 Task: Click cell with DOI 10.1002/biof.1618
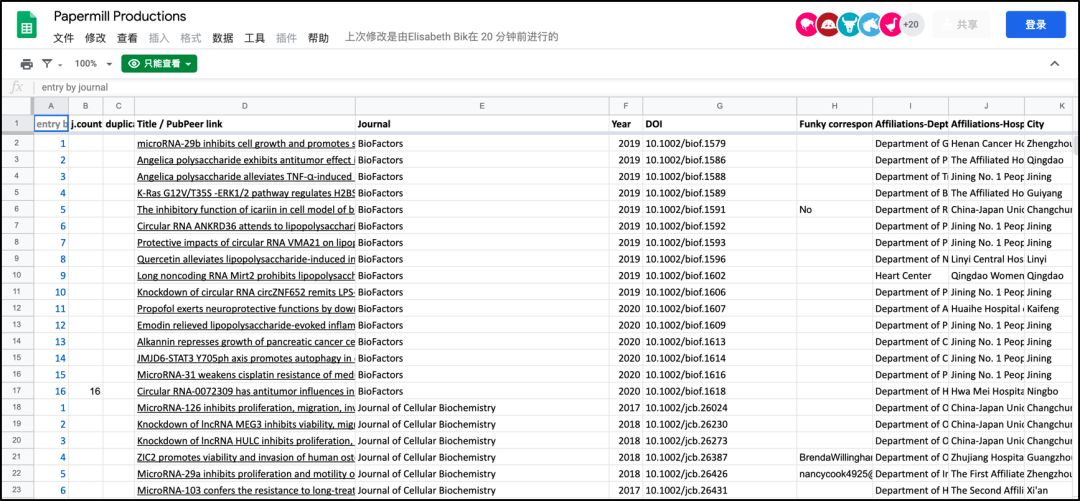pyautogui.click(x=720, y=391)
